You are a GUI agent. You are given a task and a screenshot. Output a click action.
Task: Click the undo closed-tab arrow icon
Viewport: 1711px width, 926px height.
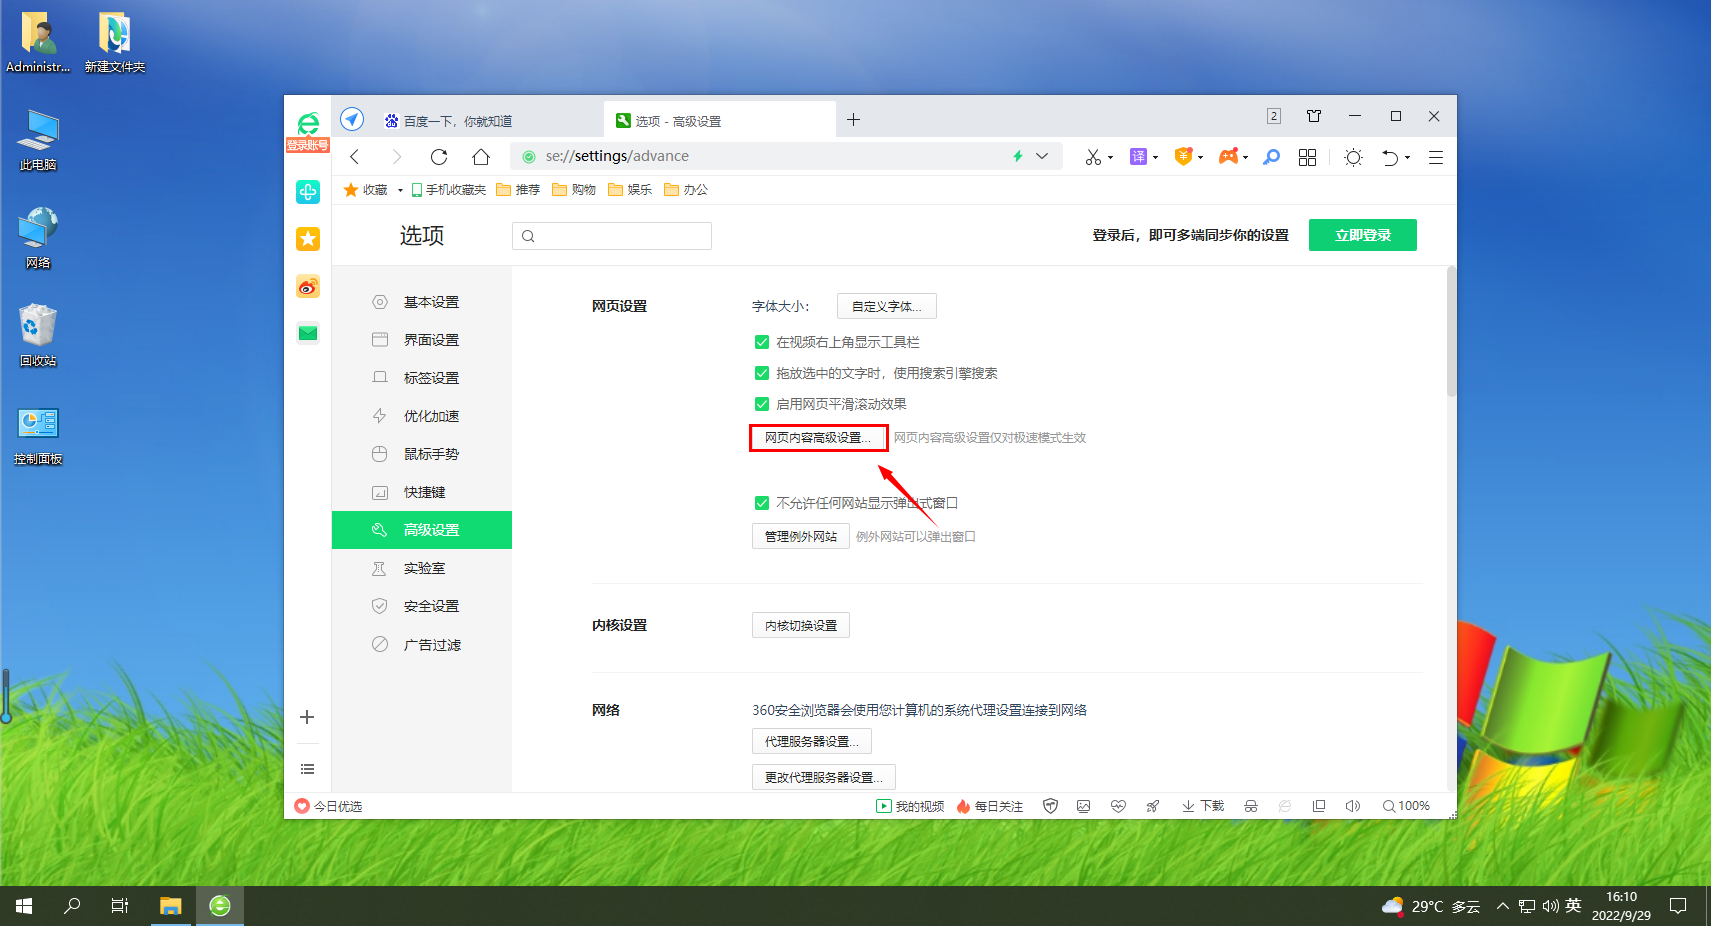point(1390,157)
